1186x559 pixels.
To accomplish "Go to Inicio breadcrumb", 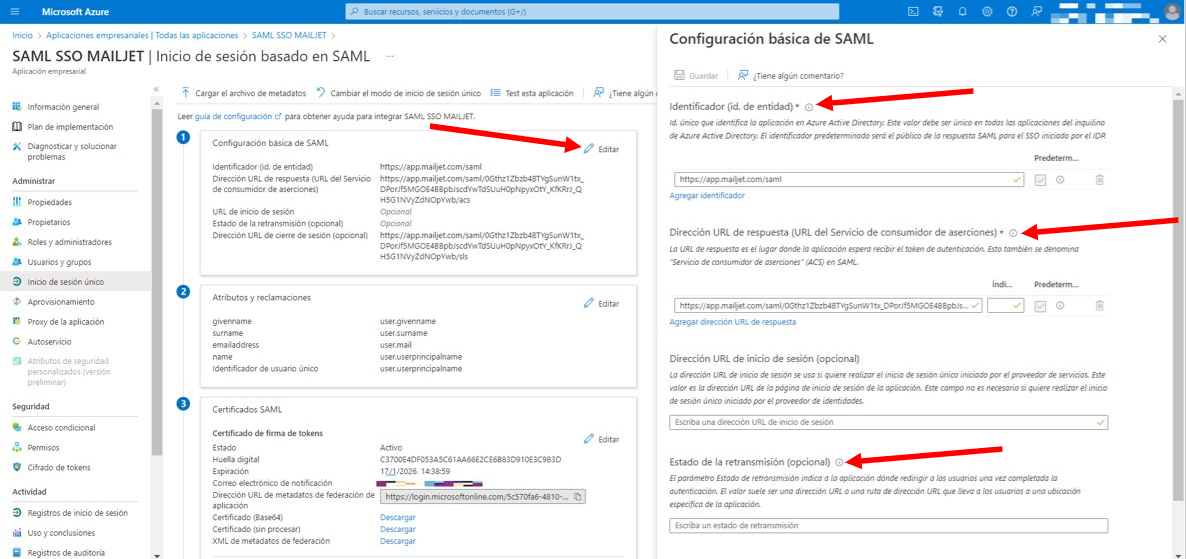I will [23, 35].
